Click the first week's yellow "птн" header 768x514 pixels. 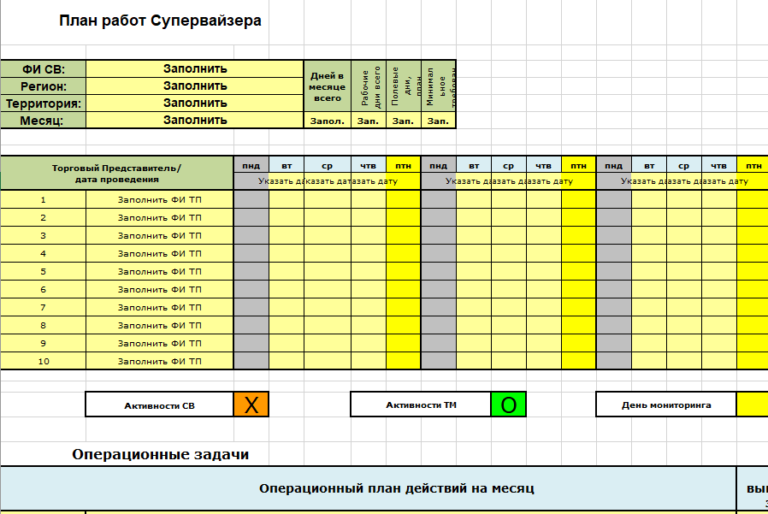click(x=404, y=166)
